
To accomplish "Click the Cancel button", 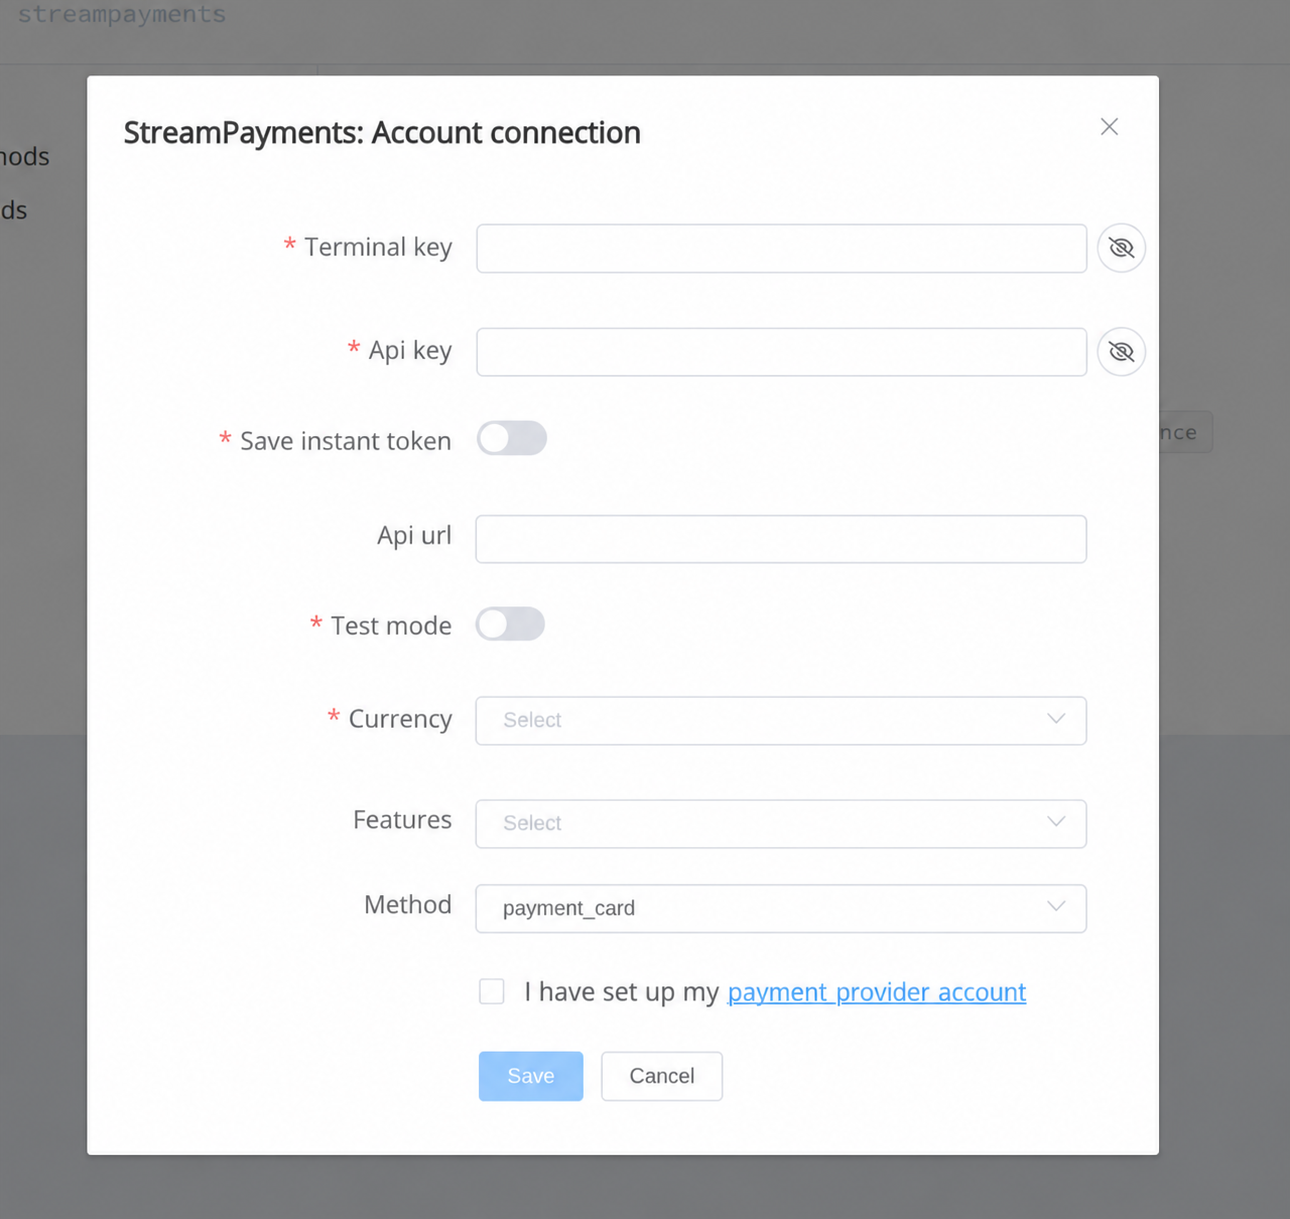I will (662, 1076).
